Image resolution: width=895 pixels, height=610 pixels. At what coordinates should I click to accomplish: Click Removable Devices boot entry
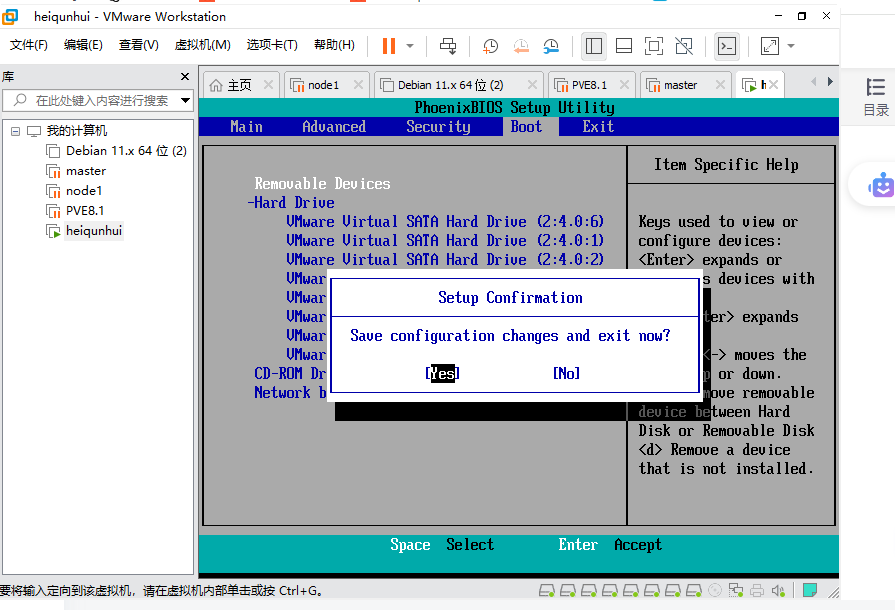click(322, 184)
